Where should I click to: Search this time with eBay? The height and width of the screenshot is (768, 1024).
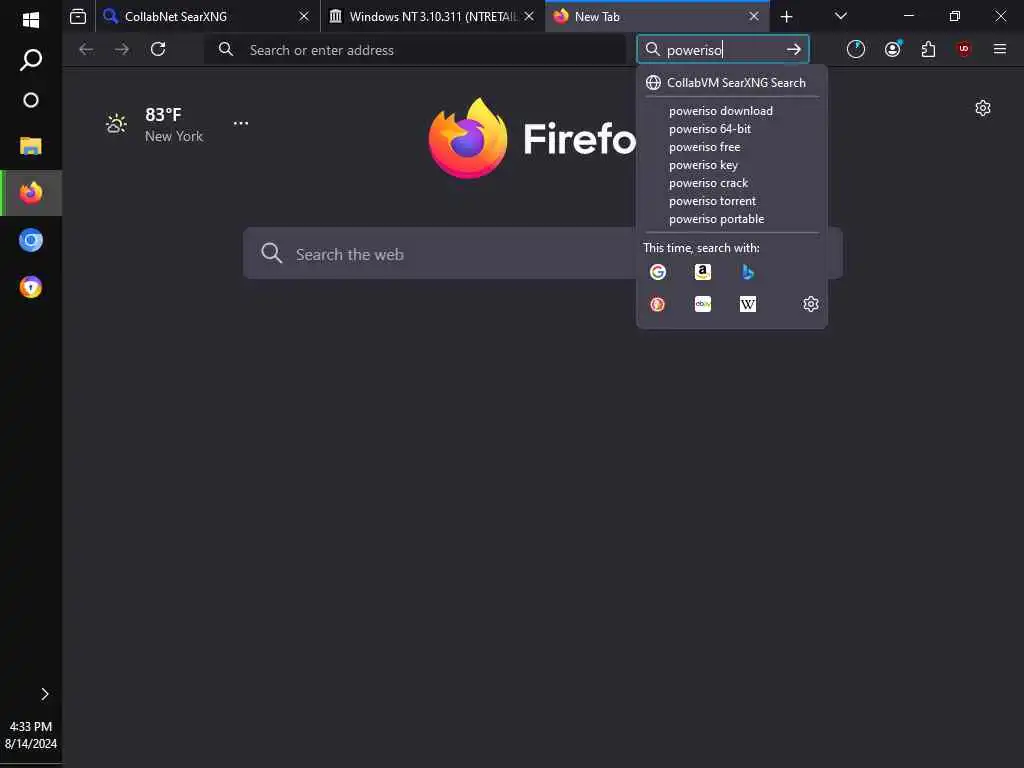pyautogui.click(x=703, y=304)
